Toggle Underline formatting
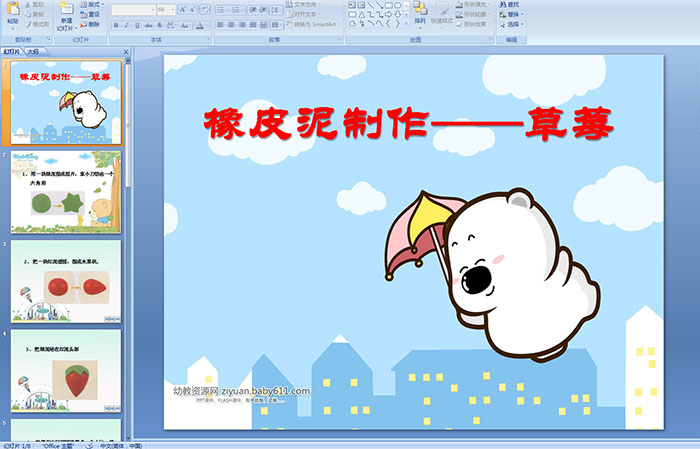700x449 pixels. (137, 25)
